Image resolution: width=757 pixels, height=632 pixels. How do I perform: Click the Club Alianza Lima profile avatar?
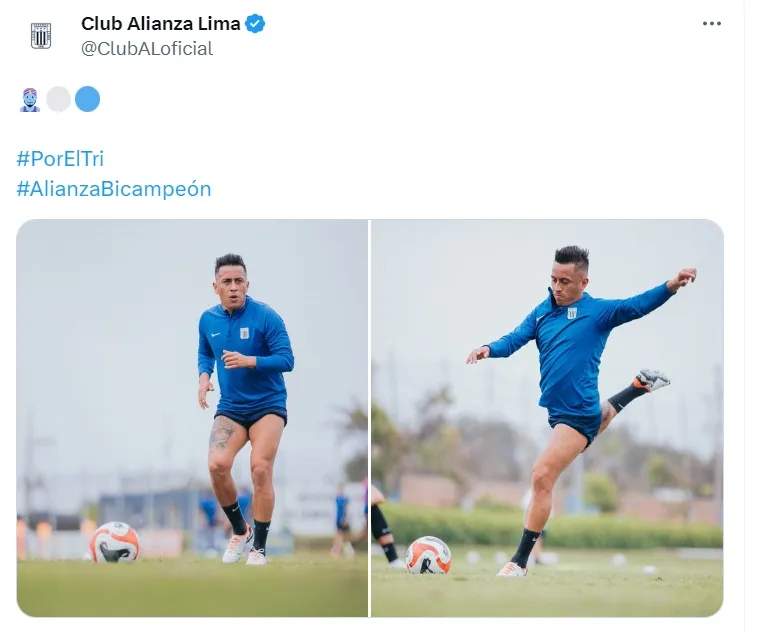(41, 36)
